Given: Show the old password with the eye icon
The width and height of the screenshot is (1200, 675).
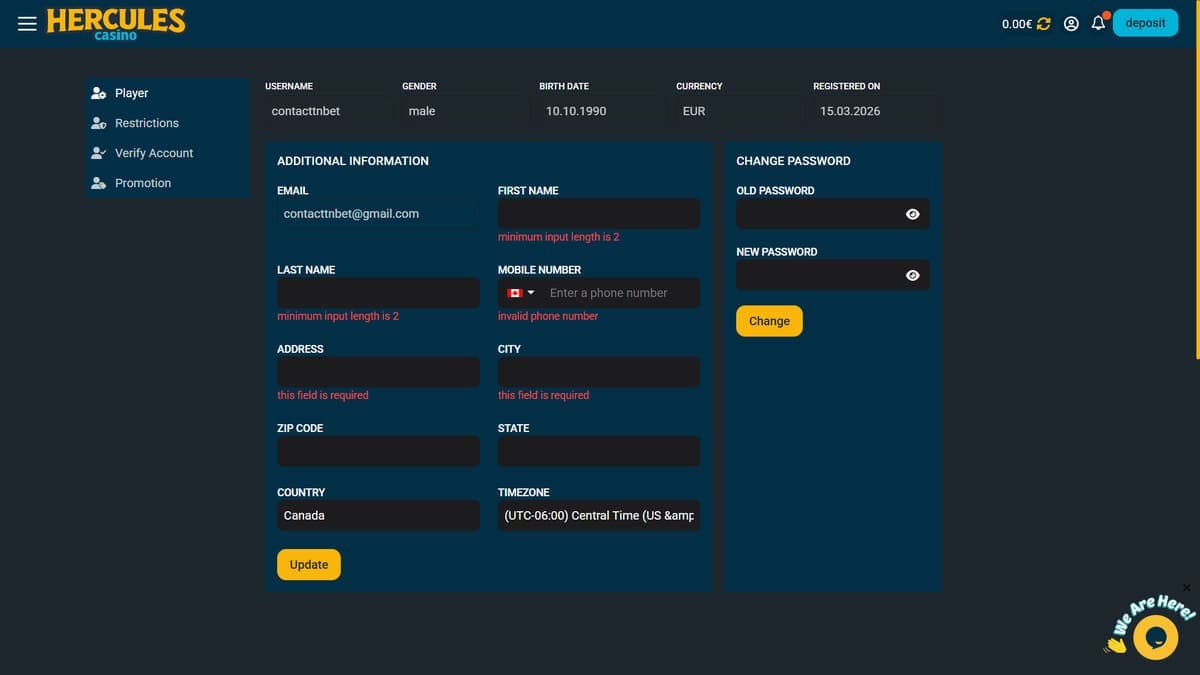Looking at the screenshot, I should coord(912,214).
